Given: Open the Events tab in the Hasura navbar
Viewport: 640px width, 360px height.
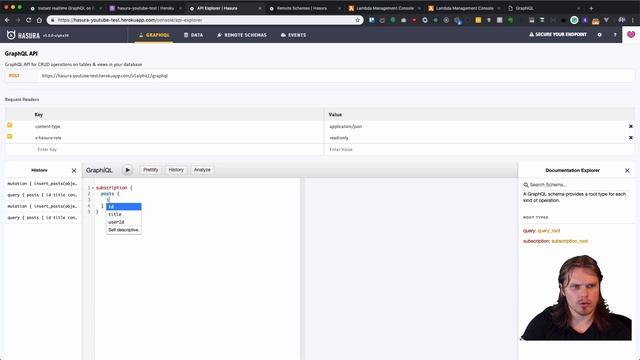Looking at the screenshot, I should [293, 35].
